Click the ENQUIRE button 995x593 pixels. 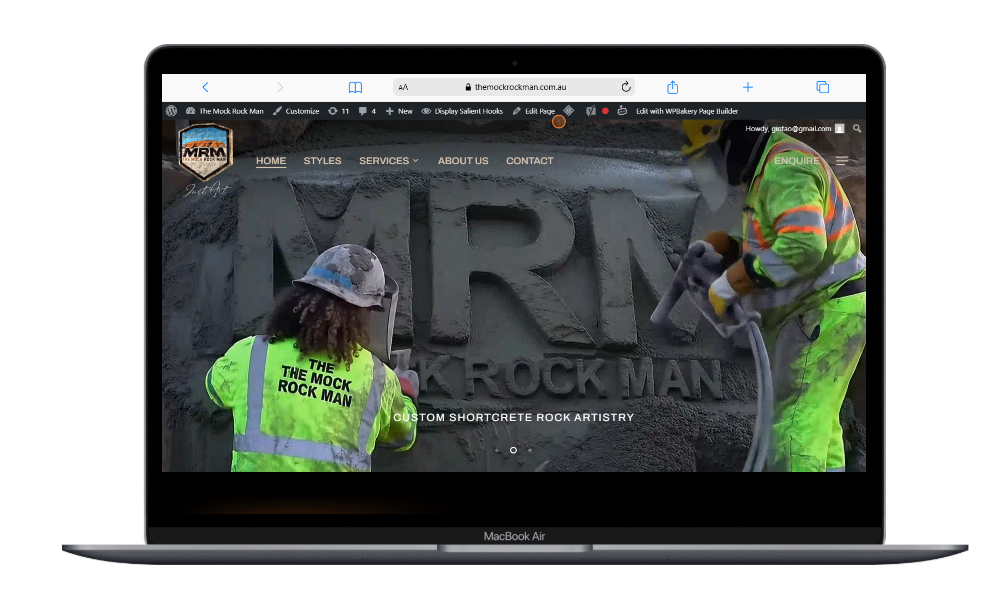(796, 161)
